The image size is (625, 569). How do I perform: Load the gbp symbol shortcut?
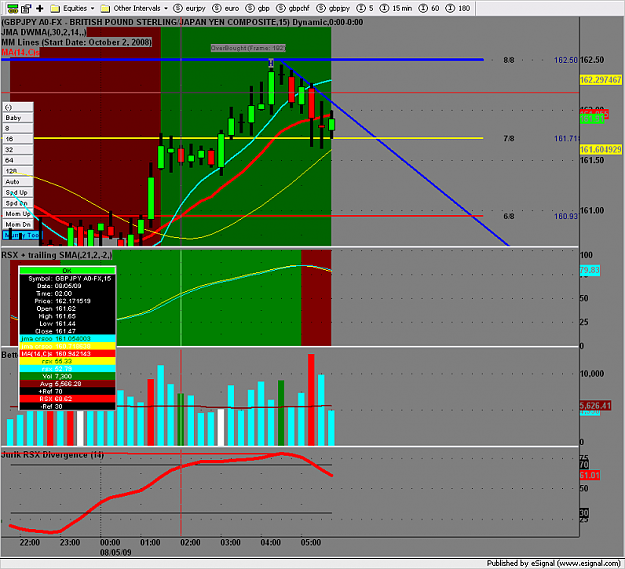click(x=257, y=8)
